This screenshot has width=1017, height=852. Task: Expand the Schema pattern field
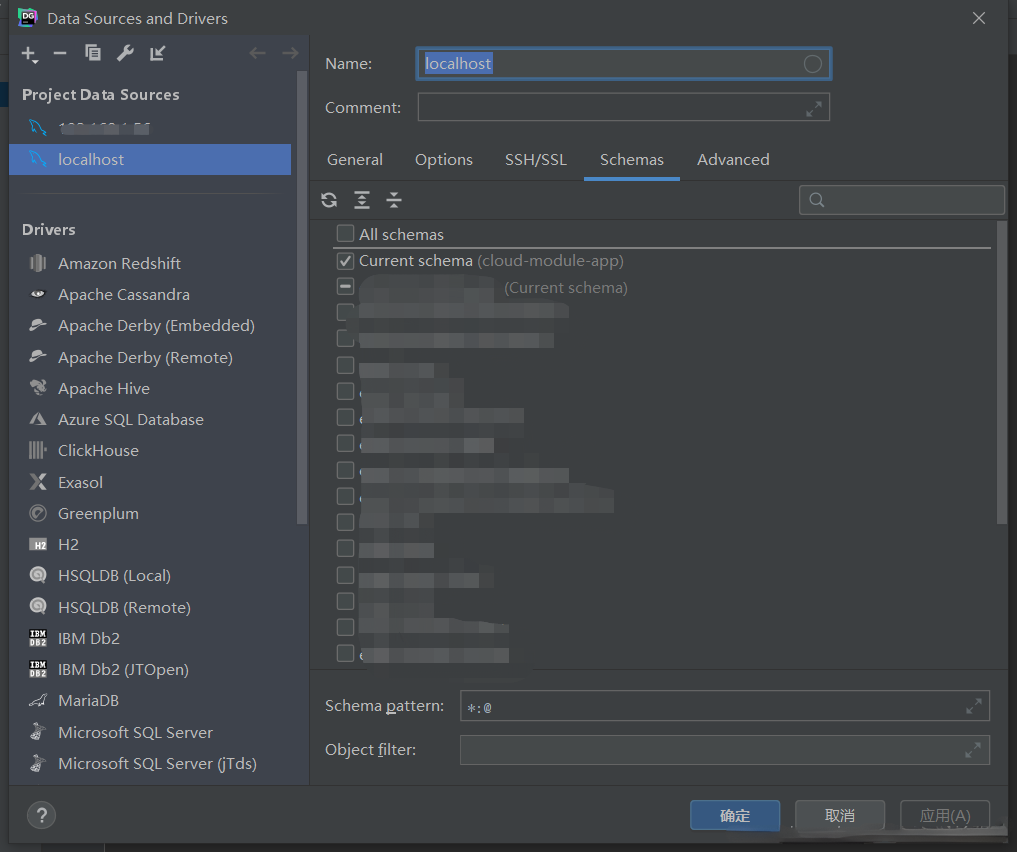(x=974, y=706)
